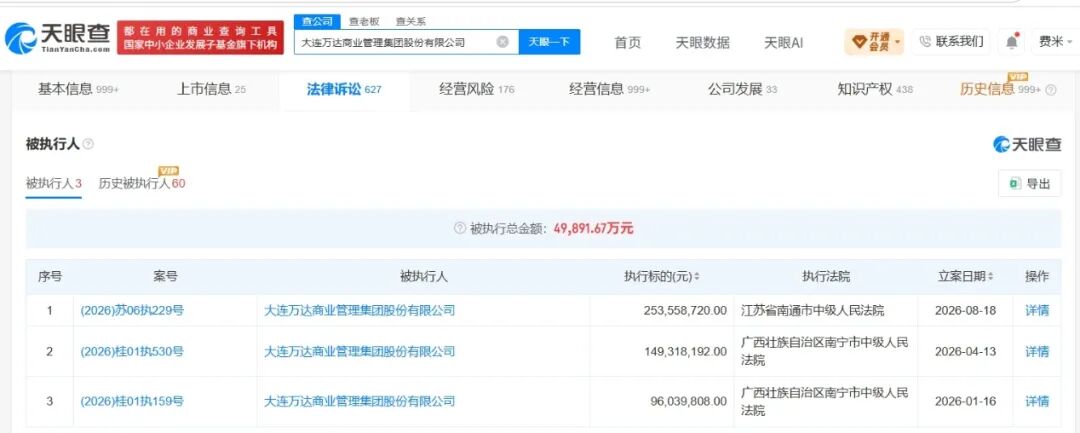Select the 查关系 search mode tab
The width and height of the screenshot is (1080, 433).
[x=411, y=21]
